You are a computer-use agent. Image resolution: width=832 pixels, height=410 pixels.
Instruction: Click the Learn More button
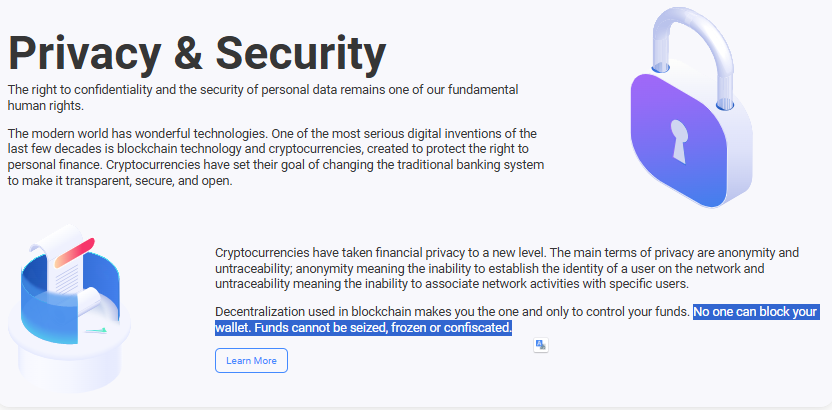251,361
